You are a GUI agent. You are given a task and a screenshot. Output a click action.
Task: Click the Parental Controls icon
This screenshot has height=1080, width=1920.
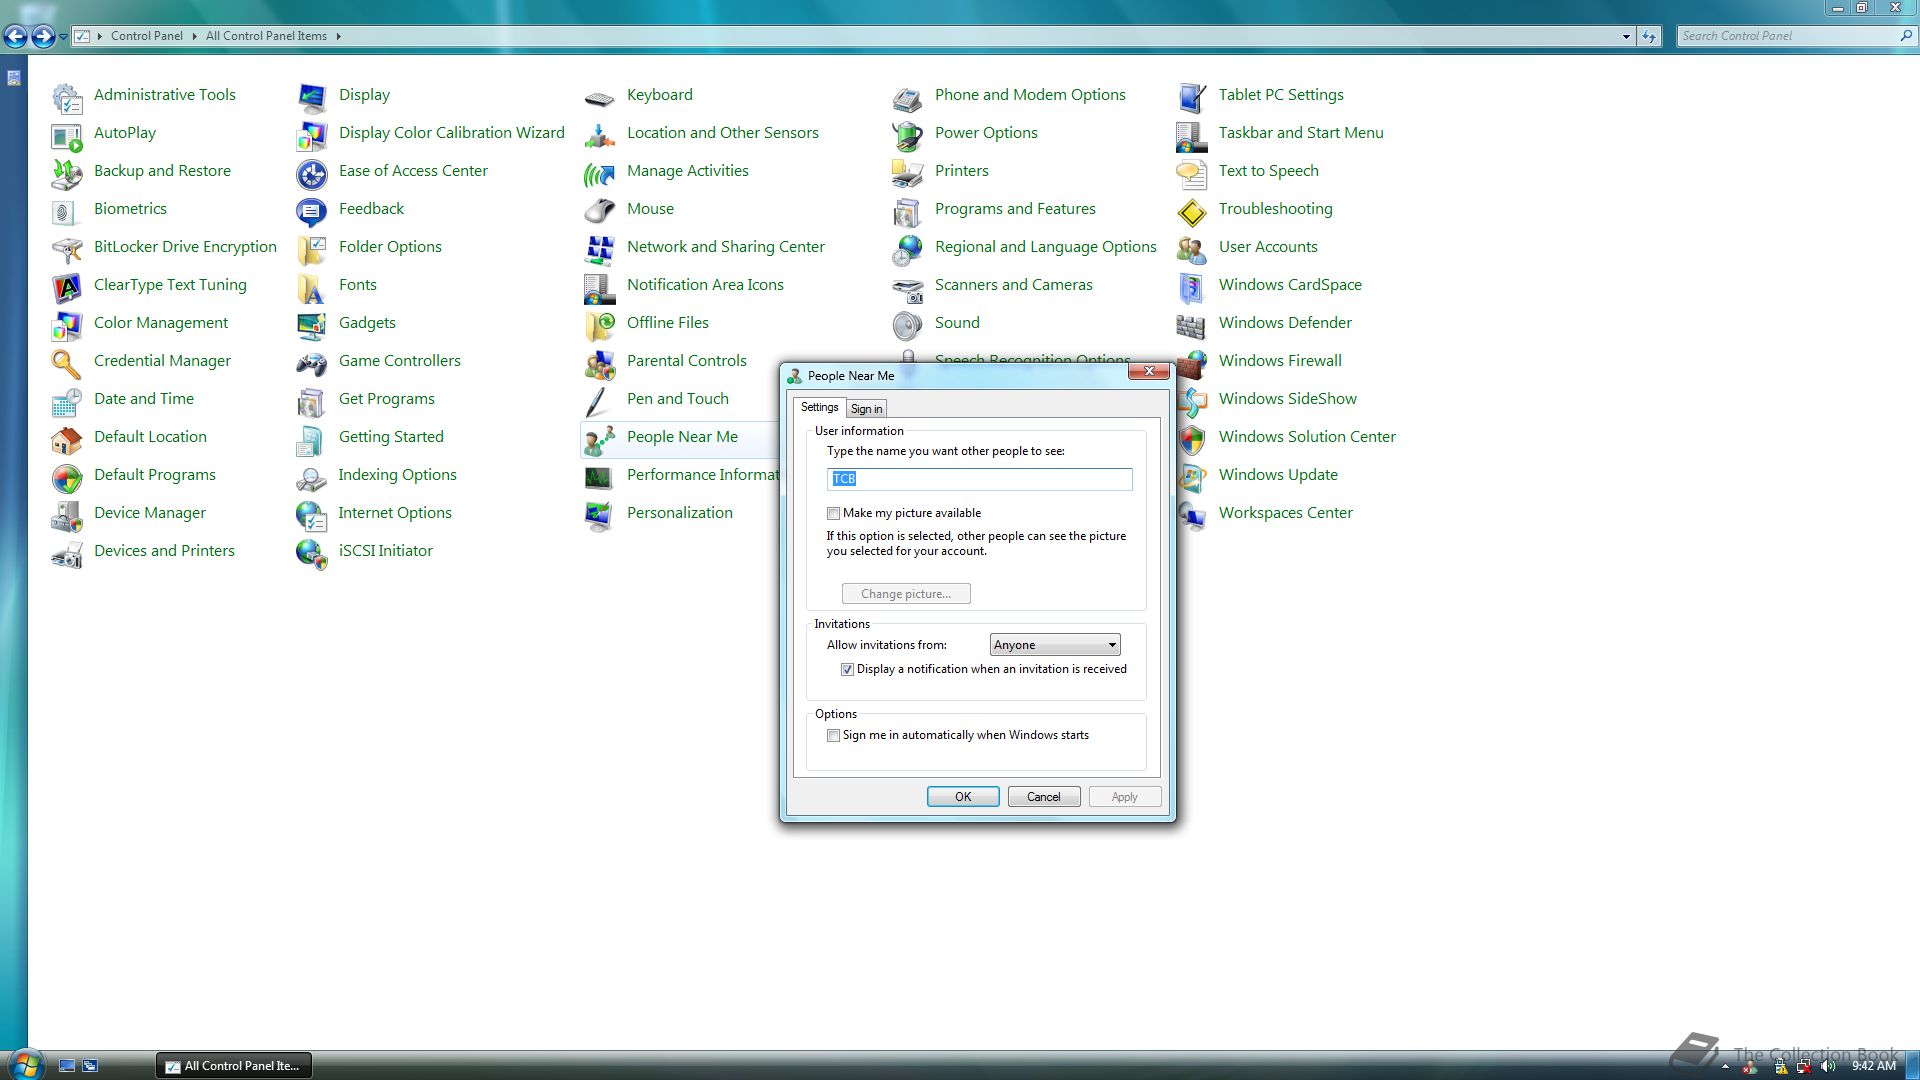click(600, 364)
